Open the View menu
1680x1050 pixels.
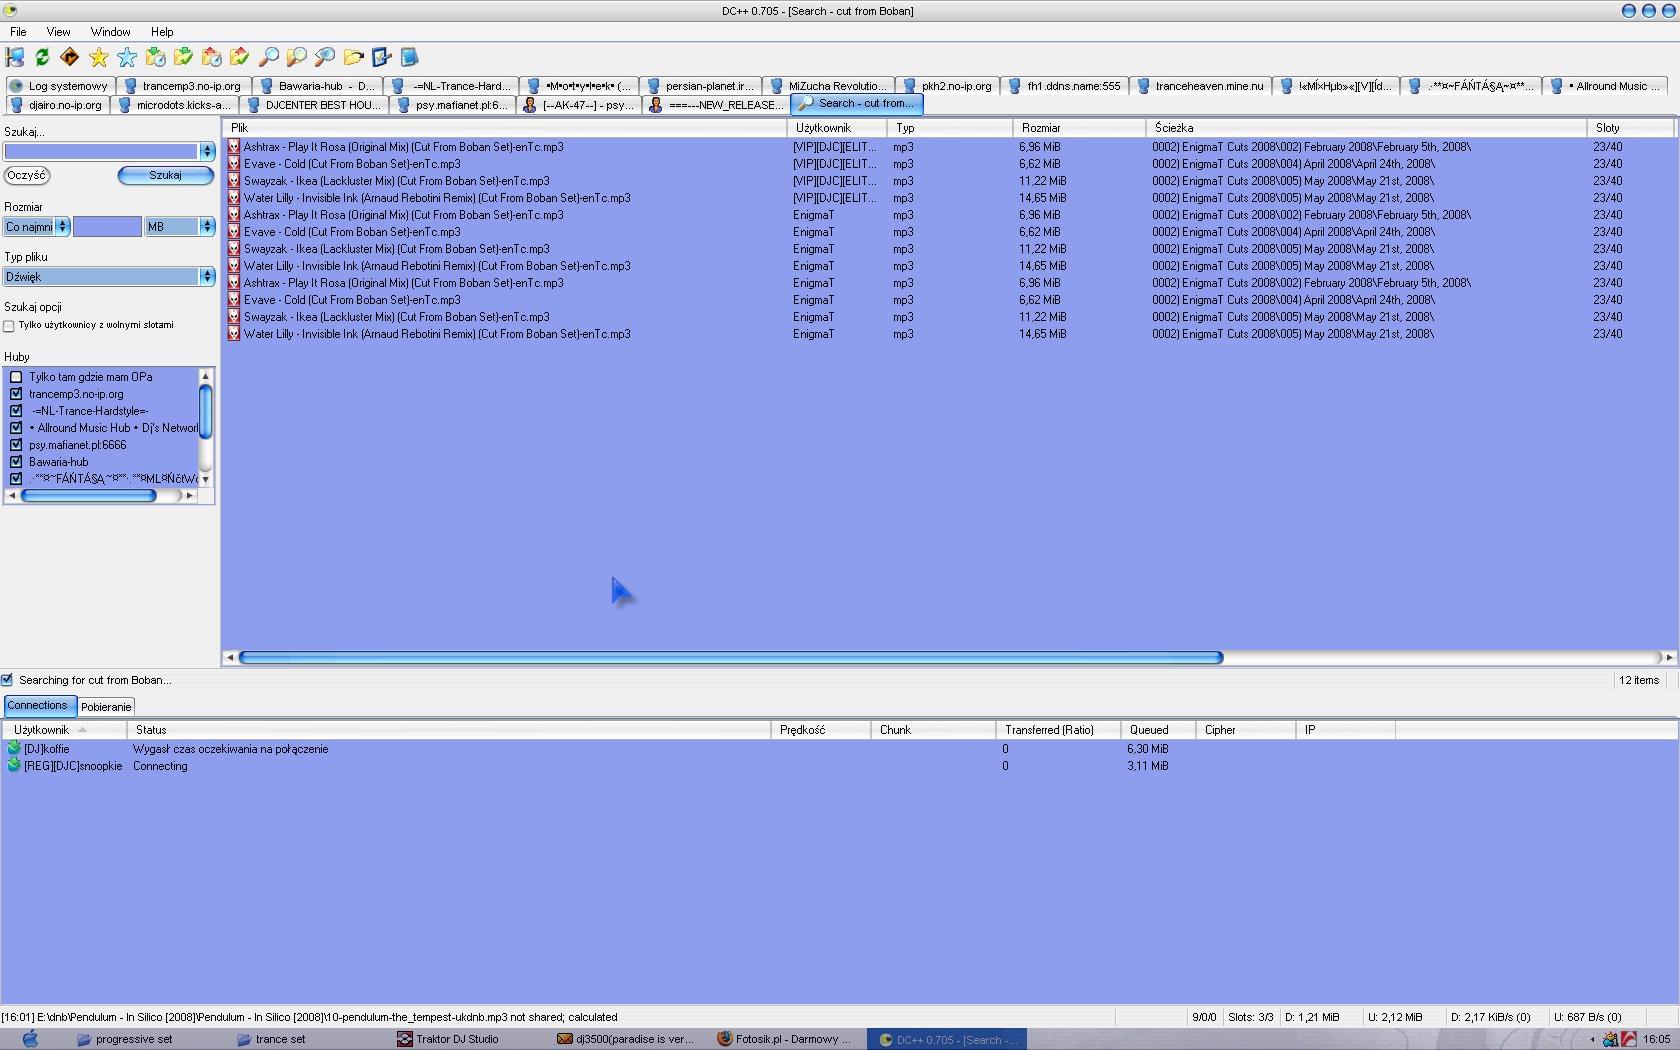tap(58, 32)
